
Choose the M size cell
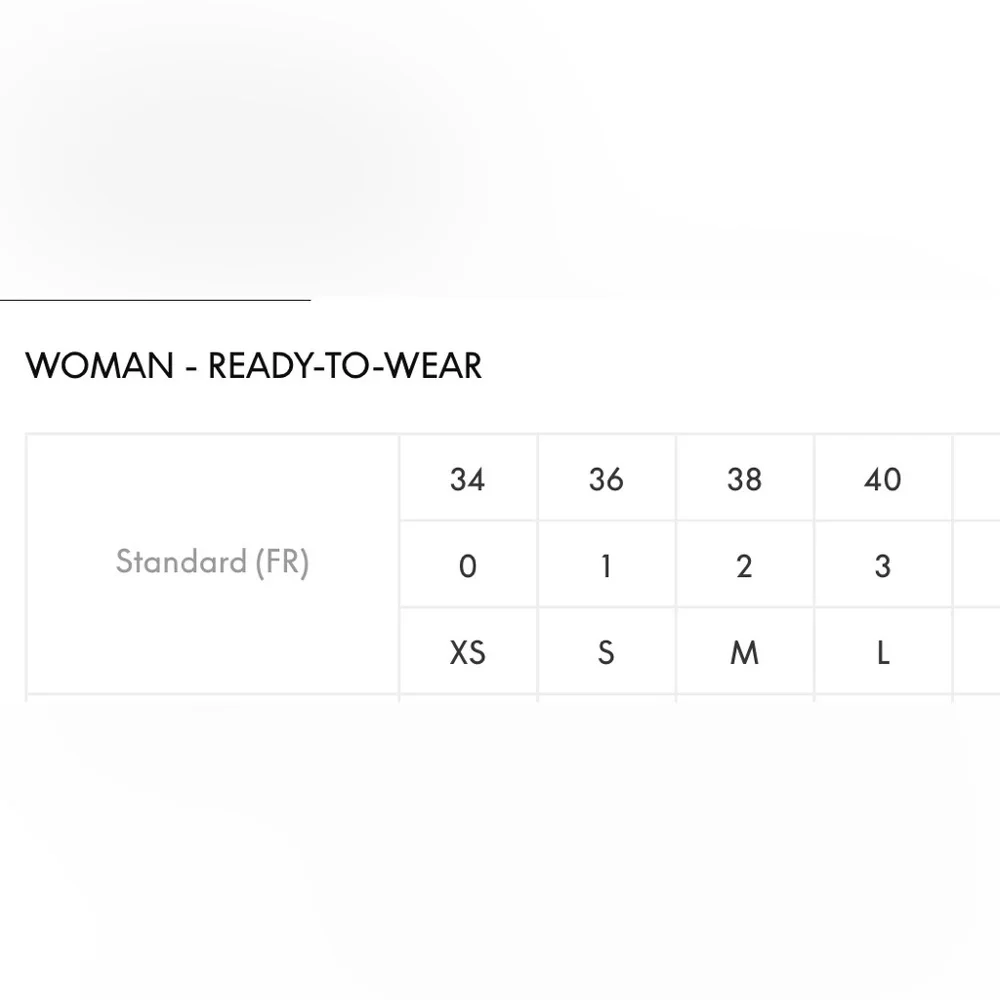(744, 653)
